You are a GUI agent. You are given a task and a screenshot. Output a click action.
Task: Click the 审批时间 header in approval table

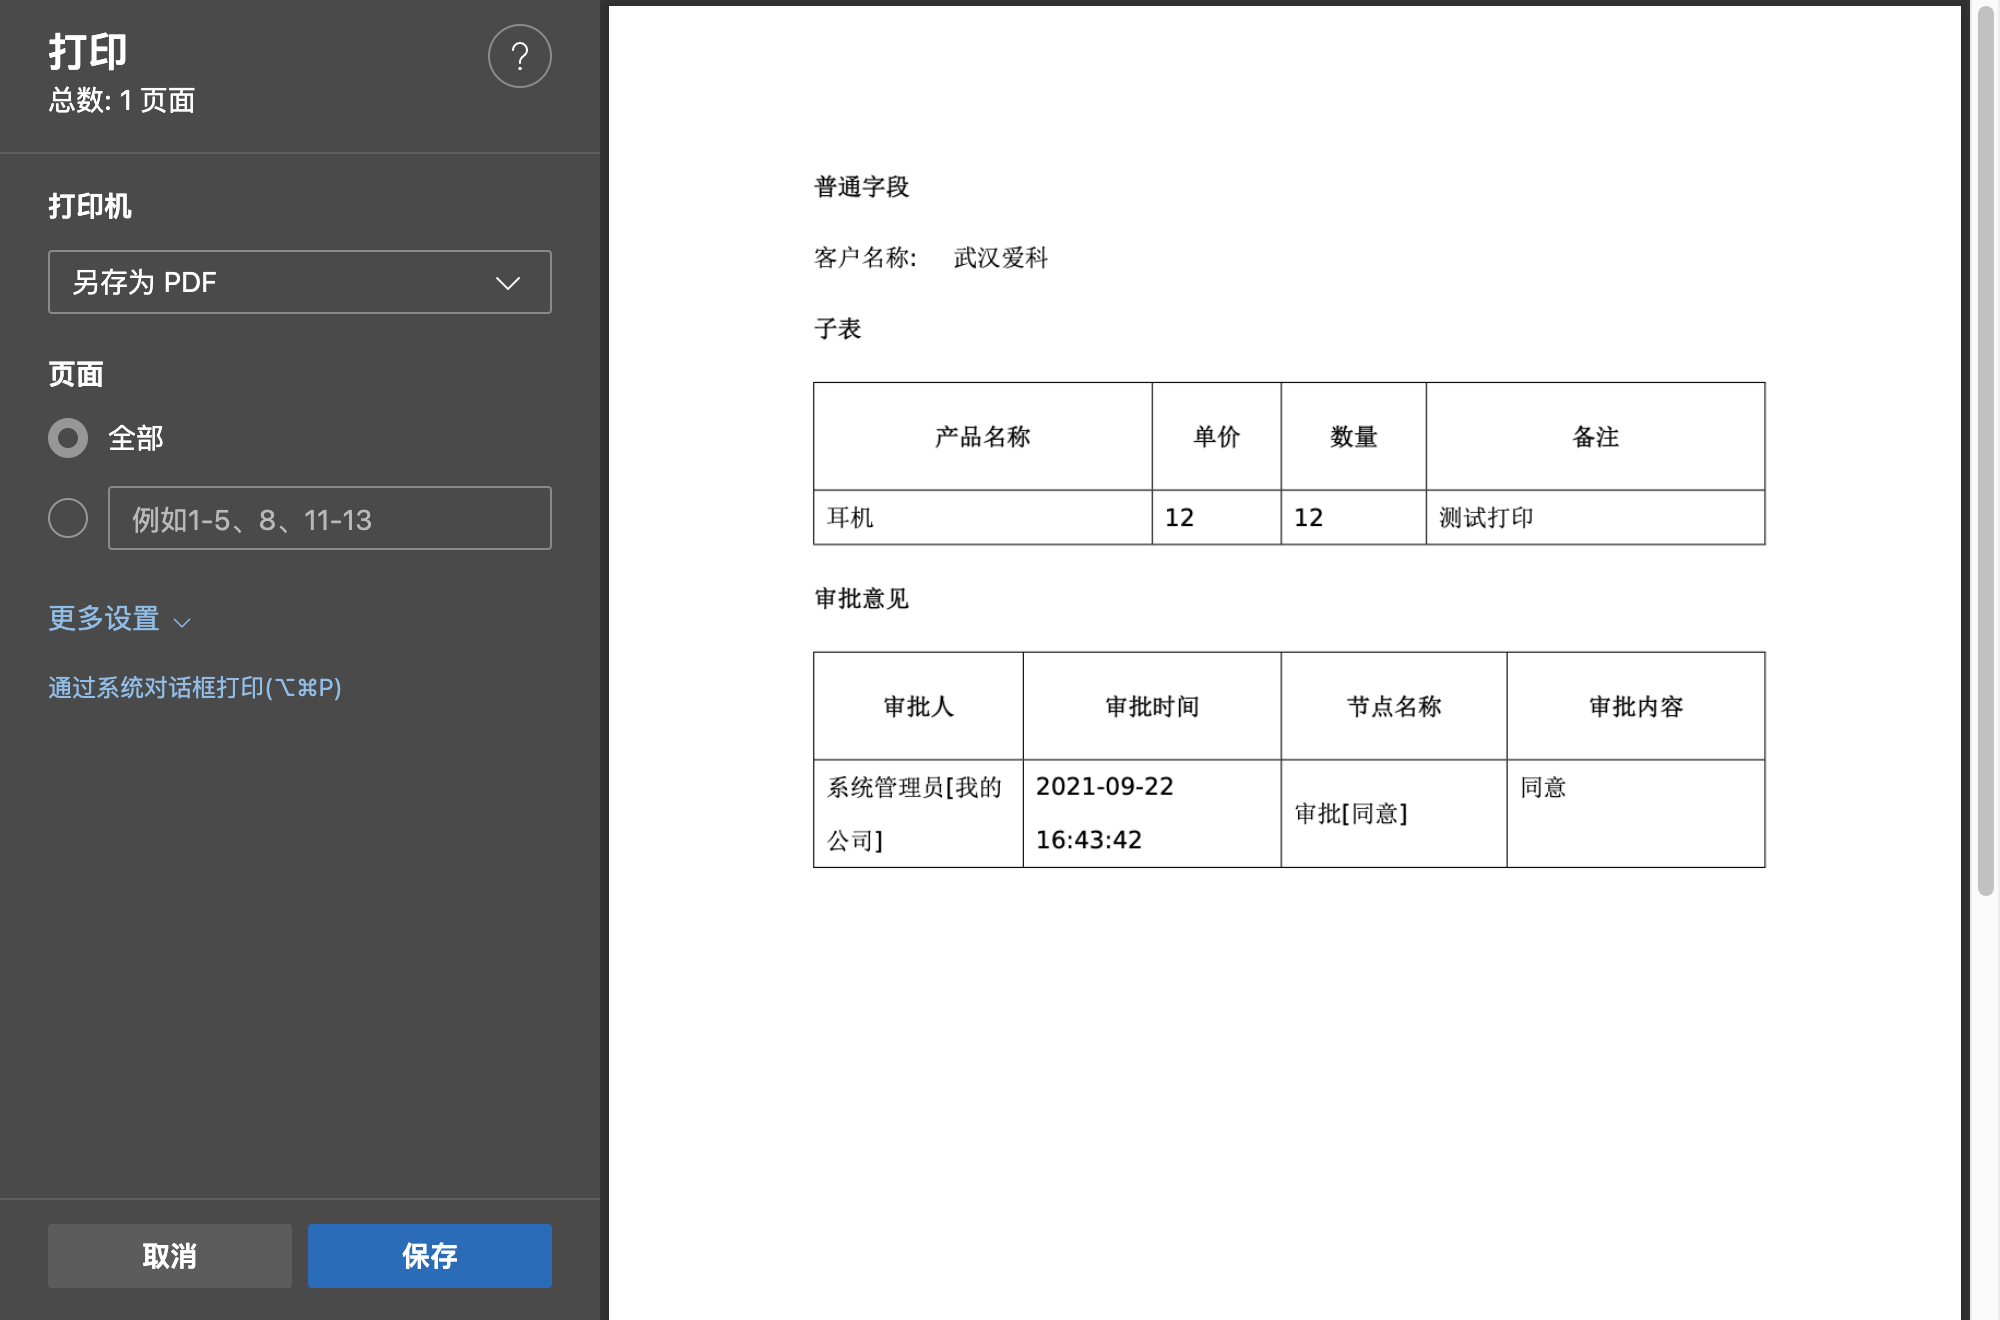pos(1152,707)
